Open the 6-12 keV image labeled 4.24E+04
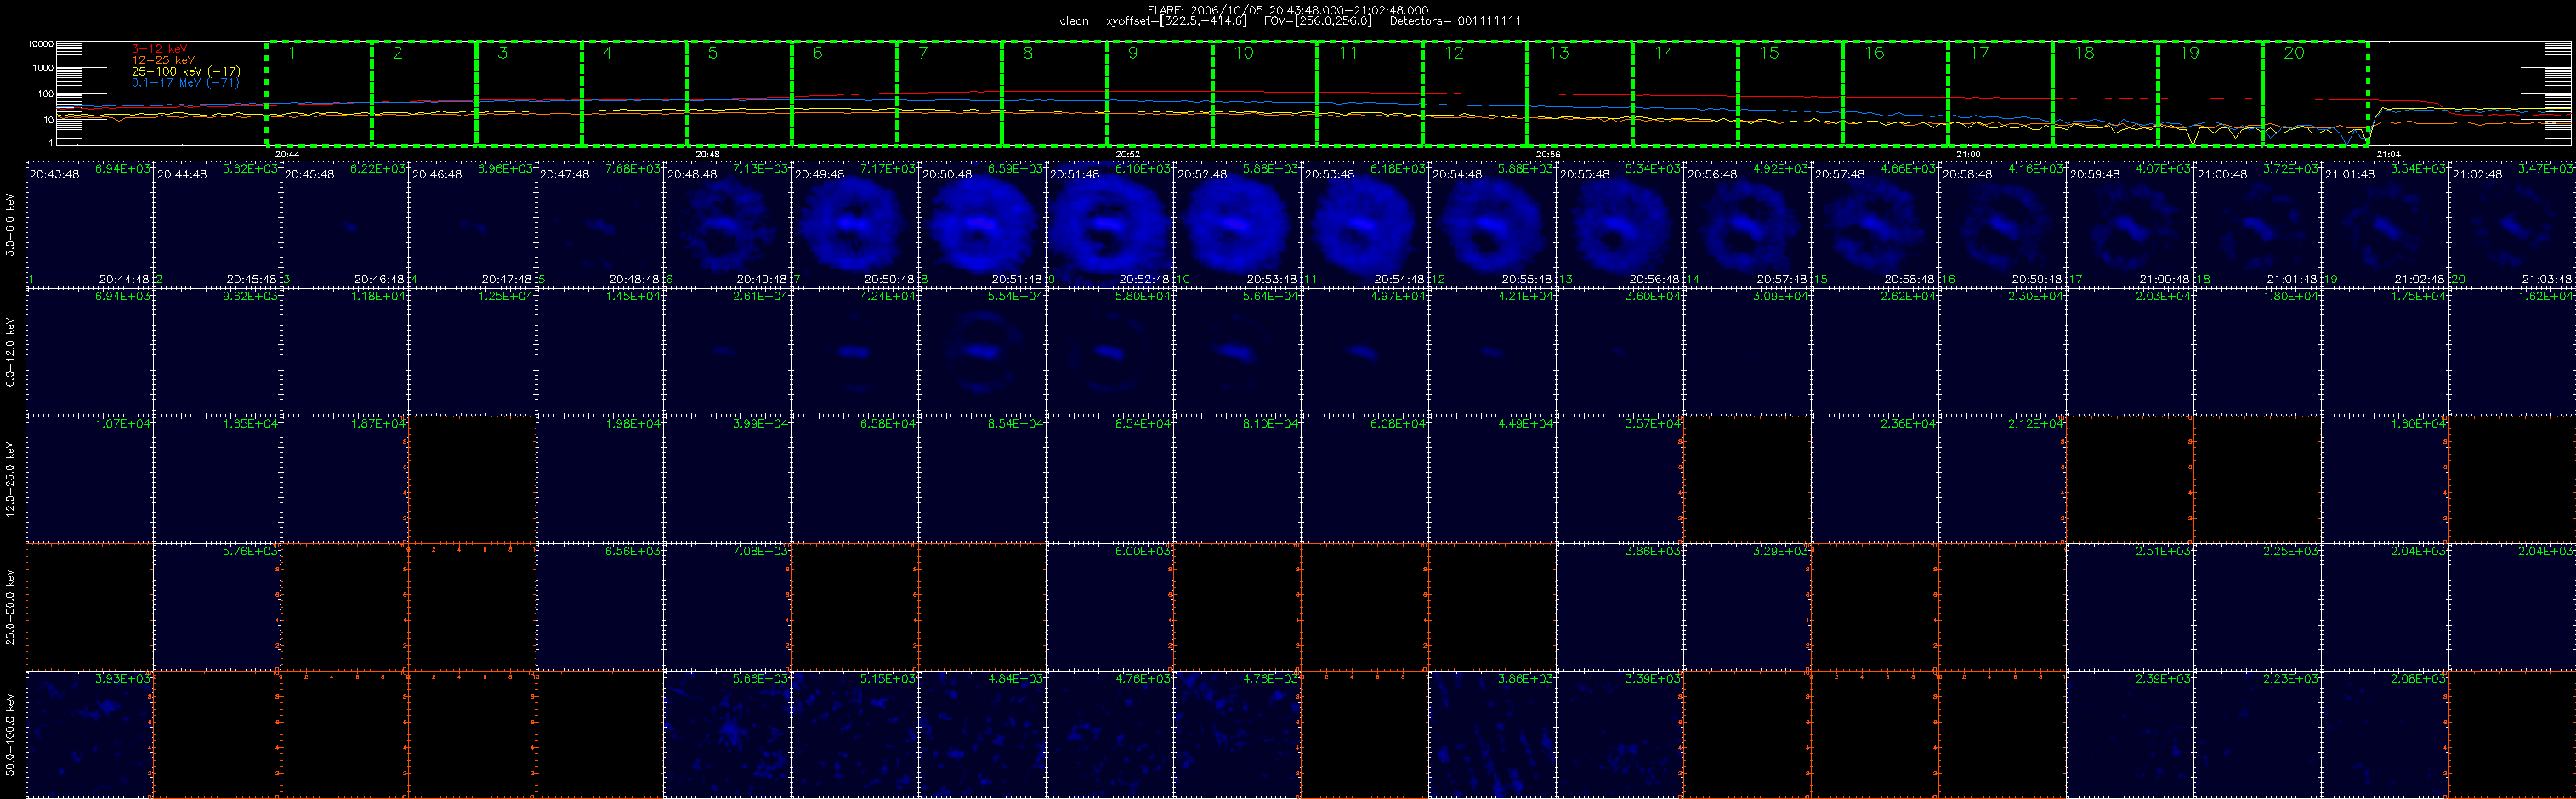This screenshot has height=799, width=2576. click(855, 352)
